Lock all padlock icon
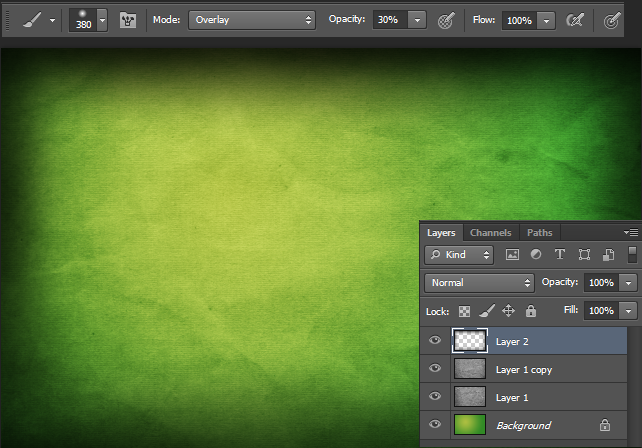Image resolution: width=642 pixels, height=448 pixels. click(x=531, y=311)
